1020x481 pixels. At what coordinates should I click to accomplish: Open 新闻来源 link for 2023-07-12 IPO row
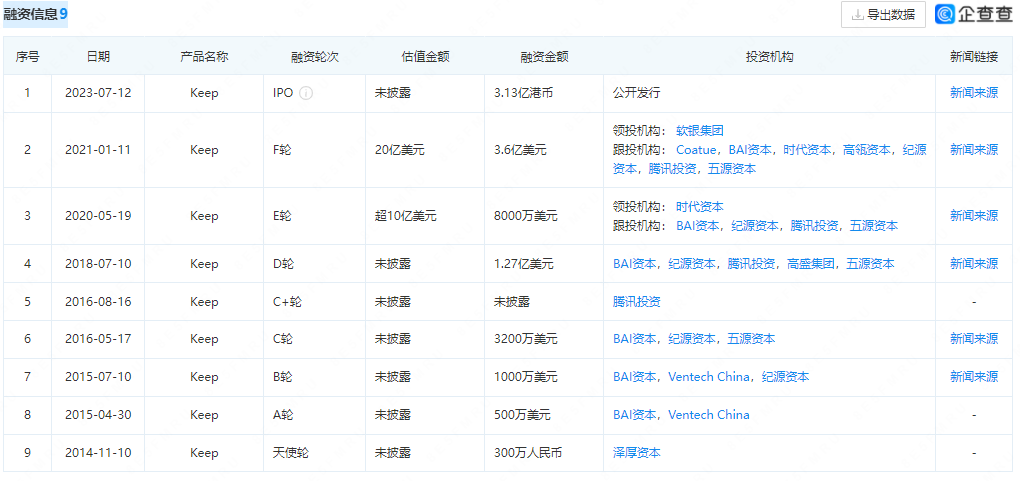tap(974, 93)
